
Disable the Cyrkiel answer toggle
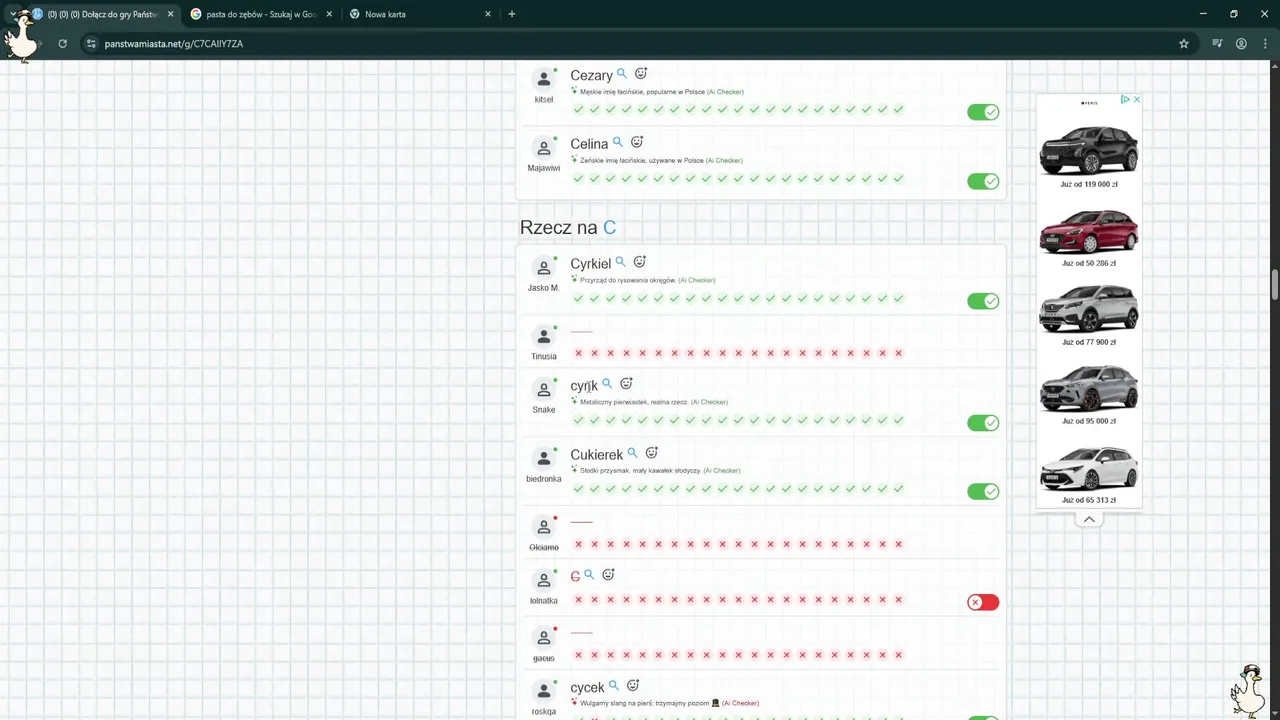pyautogui.click(x=983, y=301)
